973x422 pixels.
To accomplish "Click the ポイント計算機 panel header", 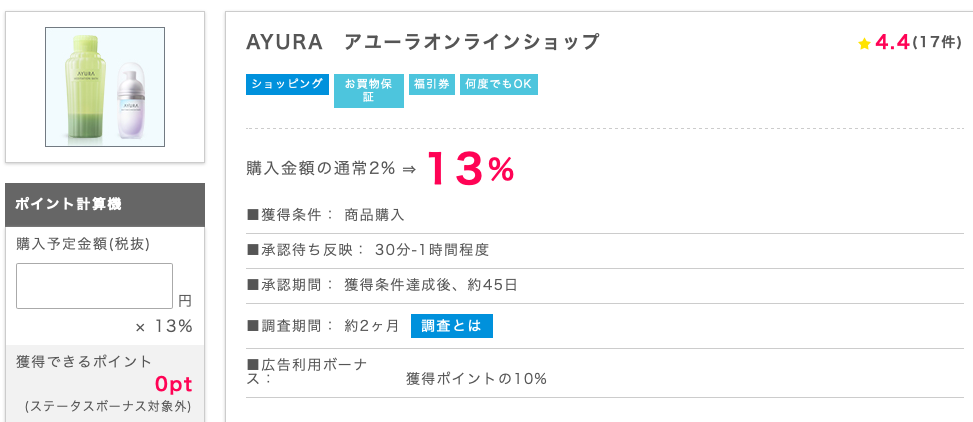I will (105, 204).
